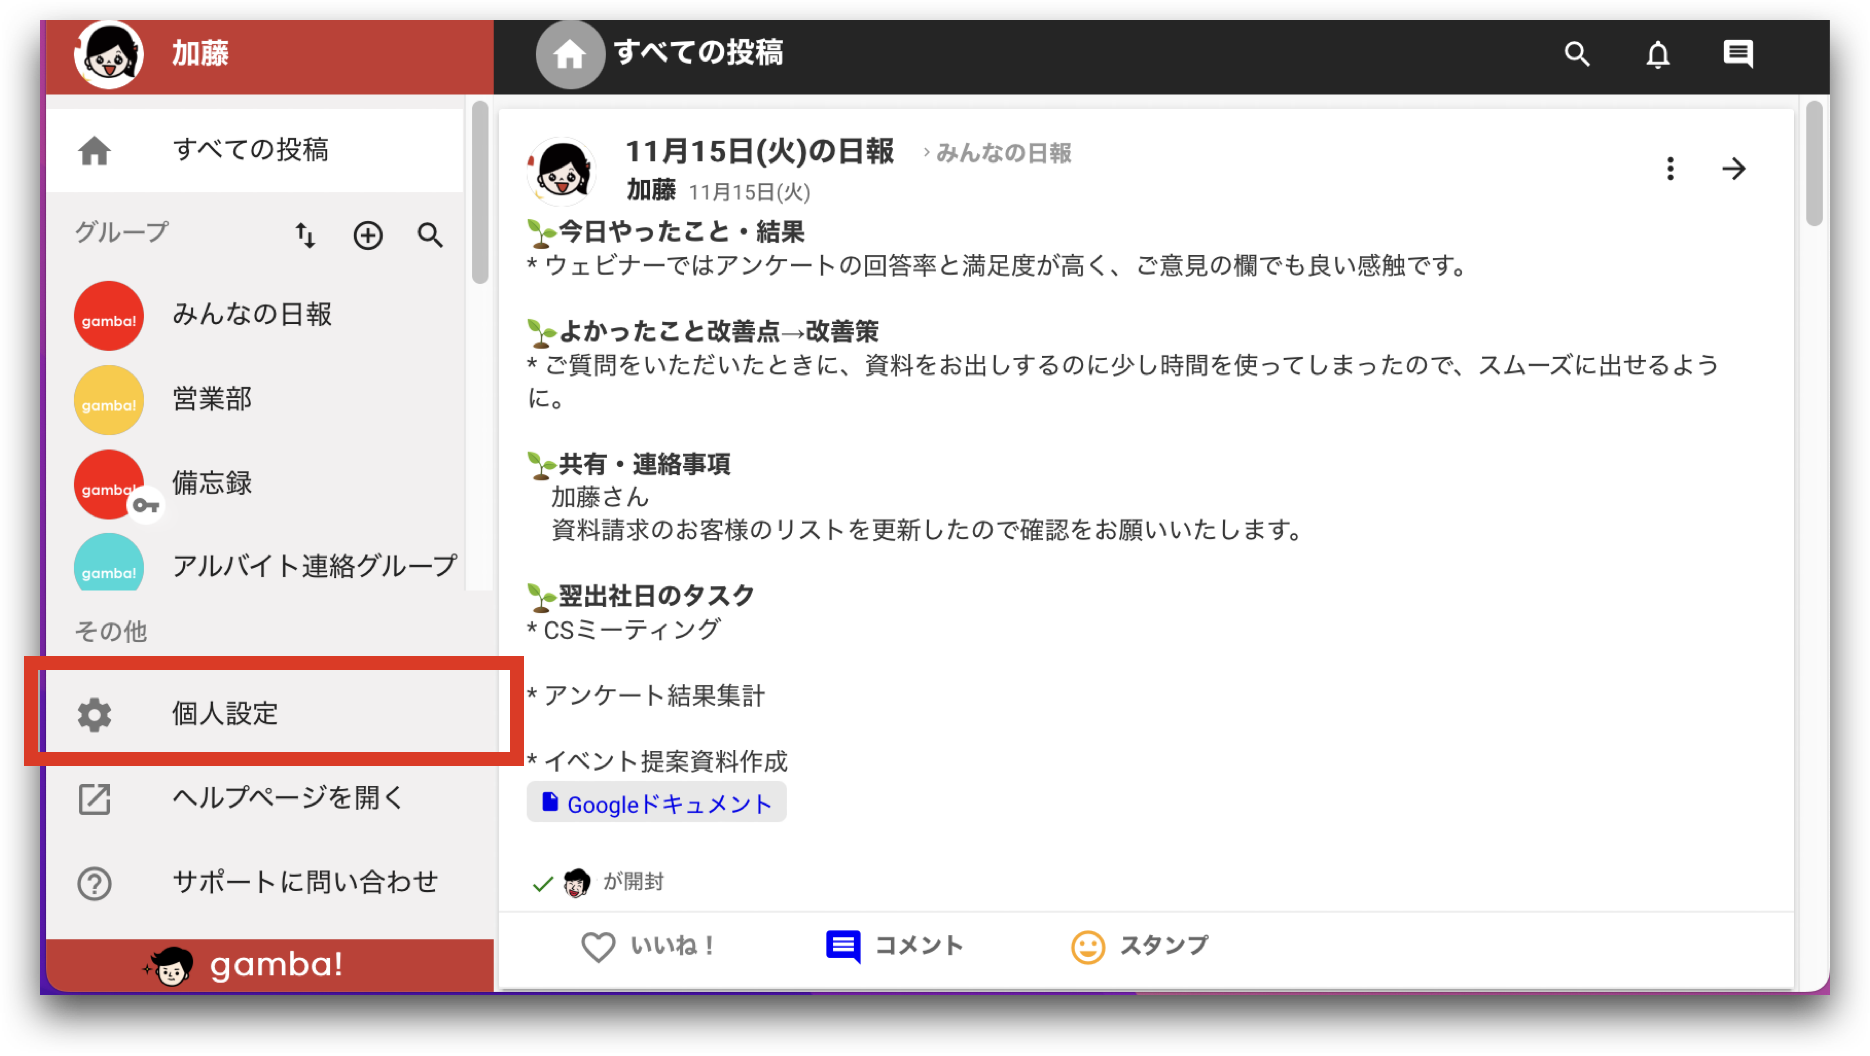Add a new group with plus icon
This screenshot has height=1056, width=1870.
[x=368, y=235]
